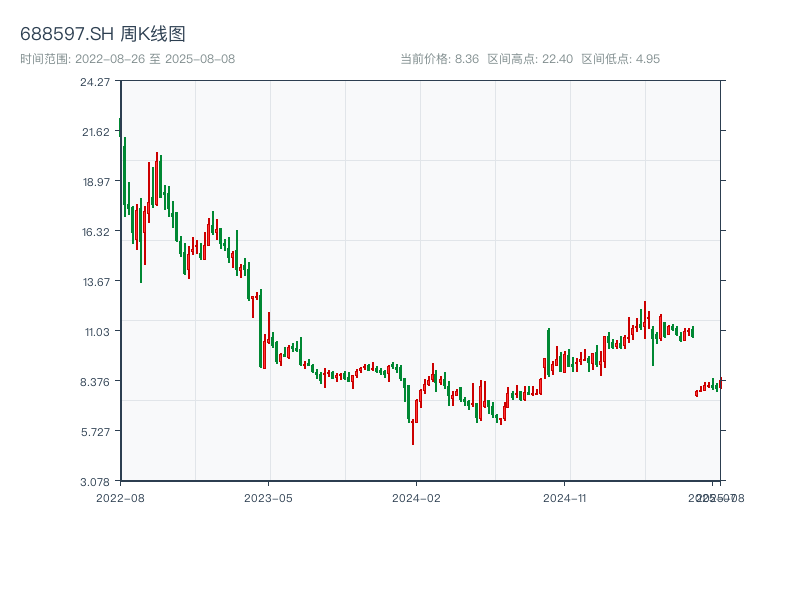800x600 pixels.
Task: Select the 2024-02 date axis label
Action: [x=417, y=497]
